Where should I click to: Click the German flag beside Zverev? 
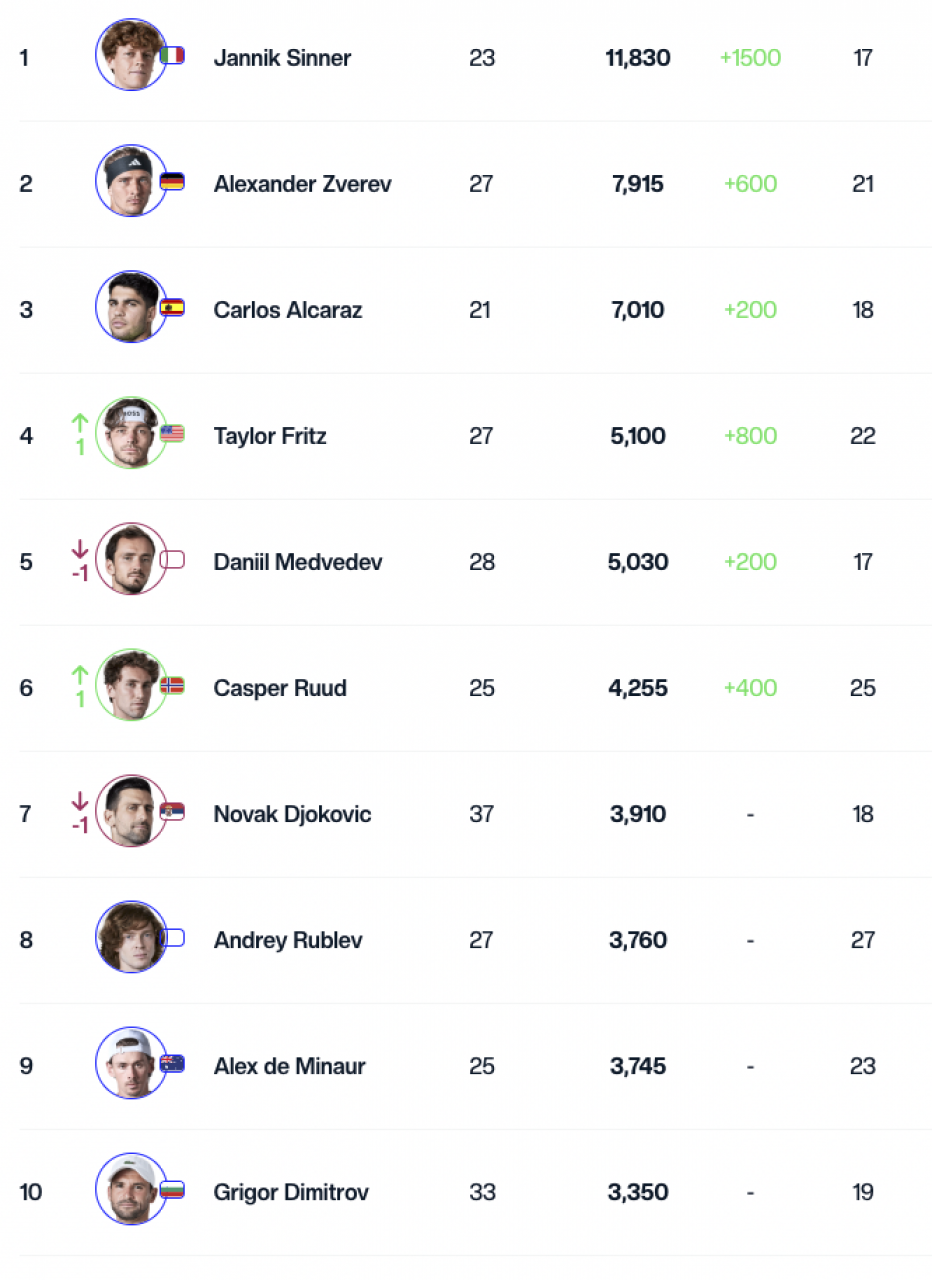click(x=172, y=181)
